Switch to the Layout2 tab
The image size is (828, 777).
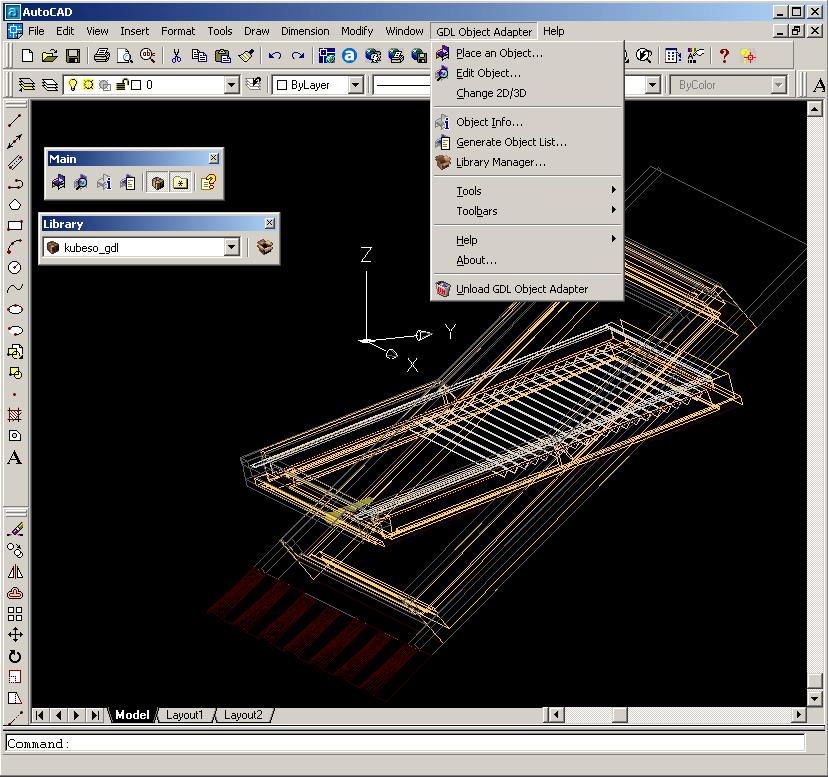click(x=243, y=715)
